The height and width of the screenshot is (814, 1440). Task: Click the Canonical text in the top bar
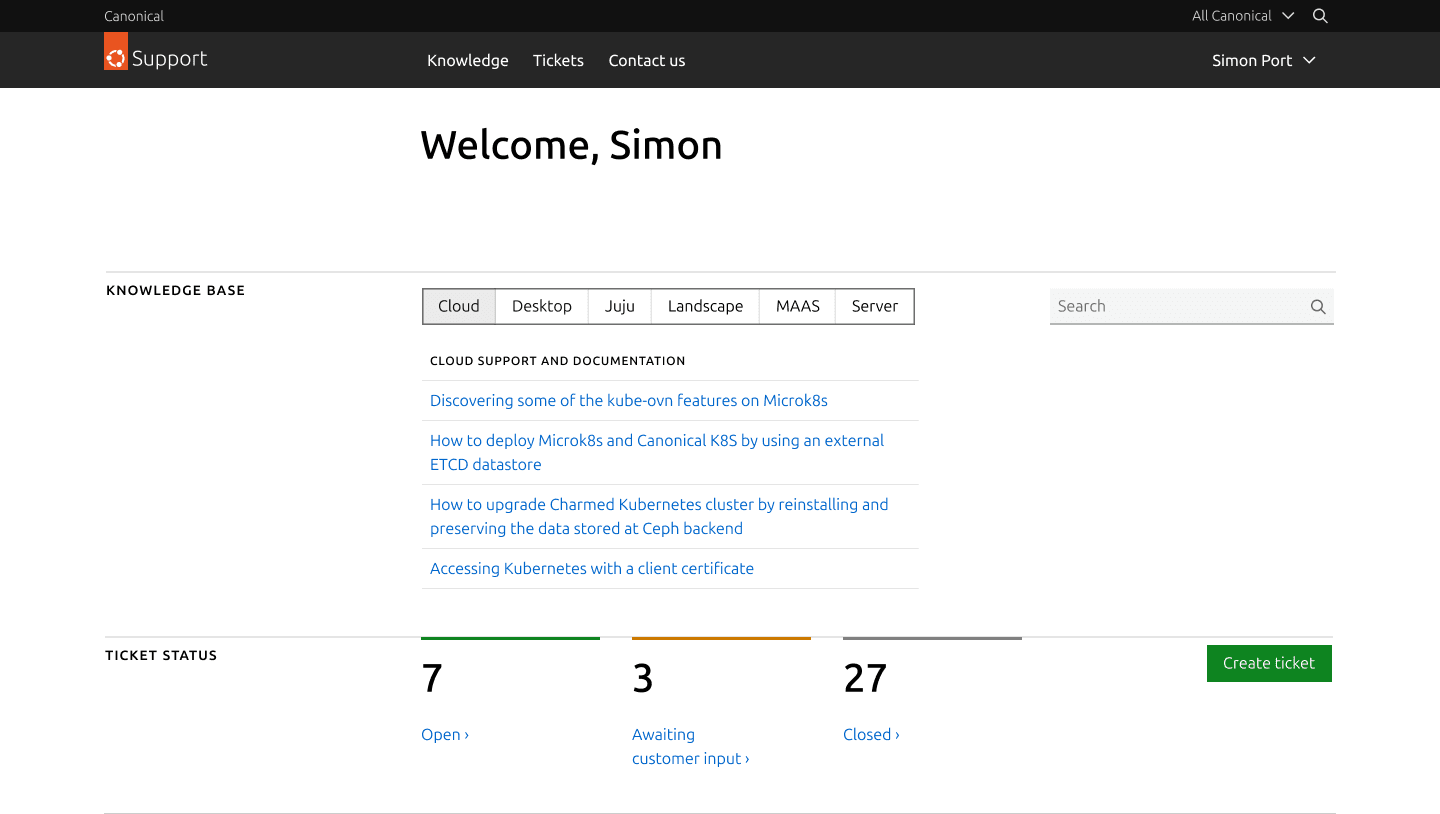tap(134, 16)
